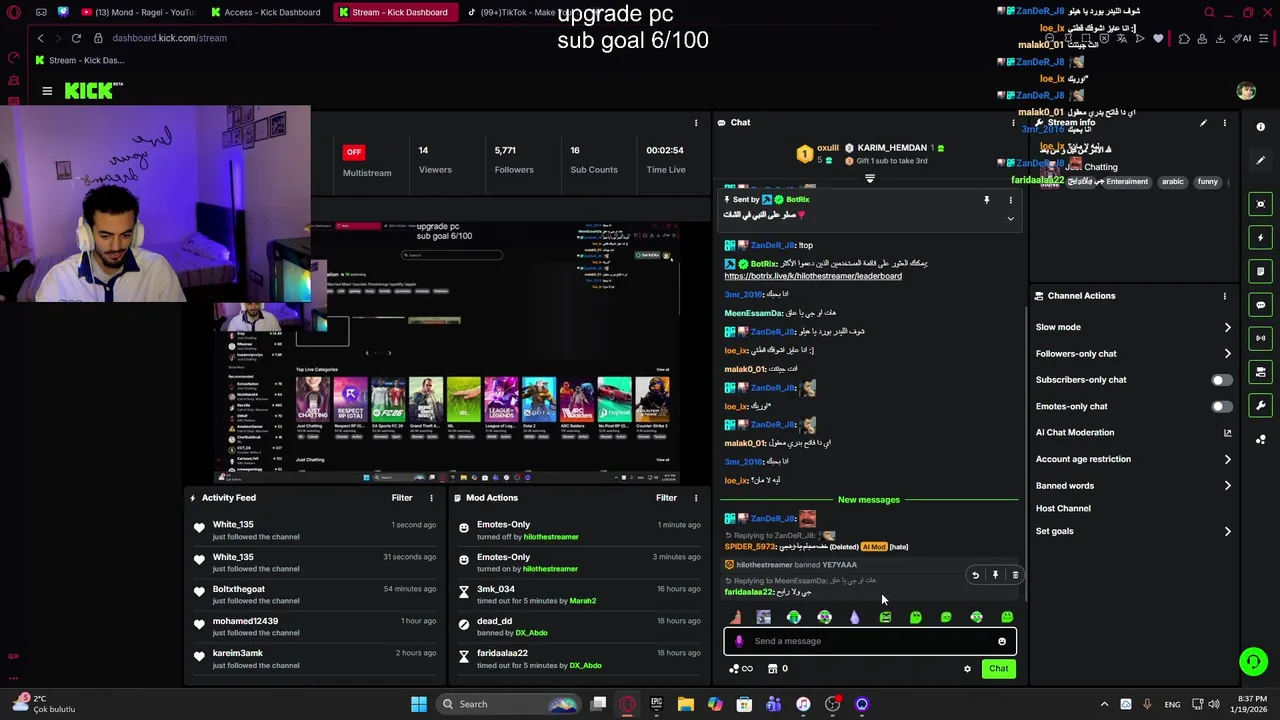Expand Banned words settings
1280x720 pixels.
point(1228,486)
